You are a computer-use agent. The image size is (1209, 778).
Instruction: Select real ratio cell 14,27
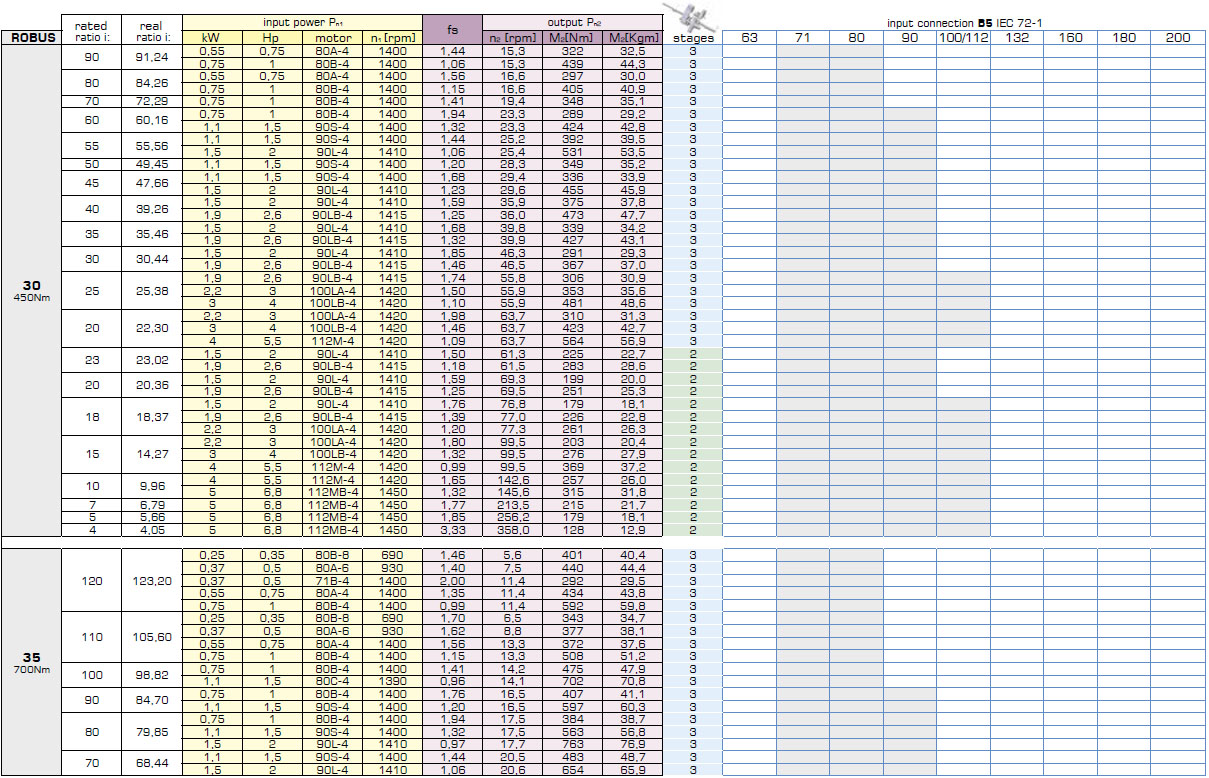coord(151,453)
